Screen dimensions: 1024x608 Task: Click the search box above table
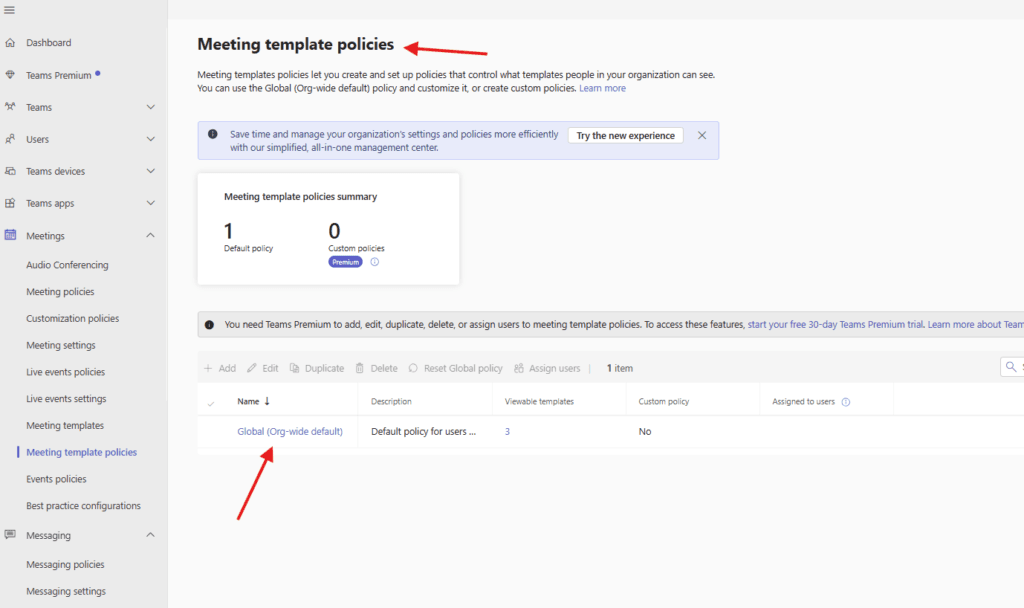coord(1012,368)
